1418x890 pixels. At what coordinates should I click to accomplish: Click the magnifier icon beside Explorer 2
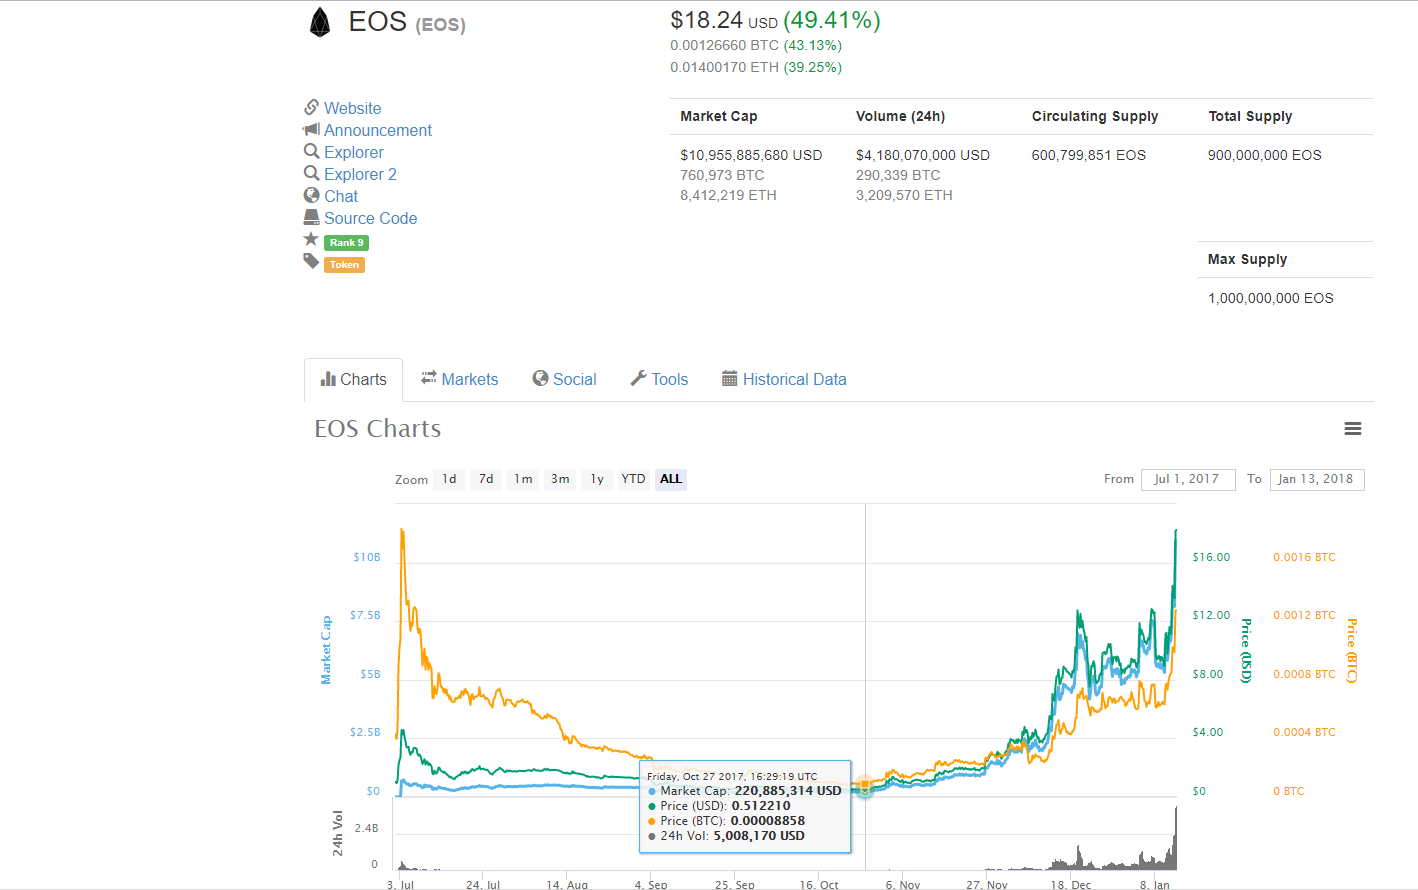(x=312, y=173)
